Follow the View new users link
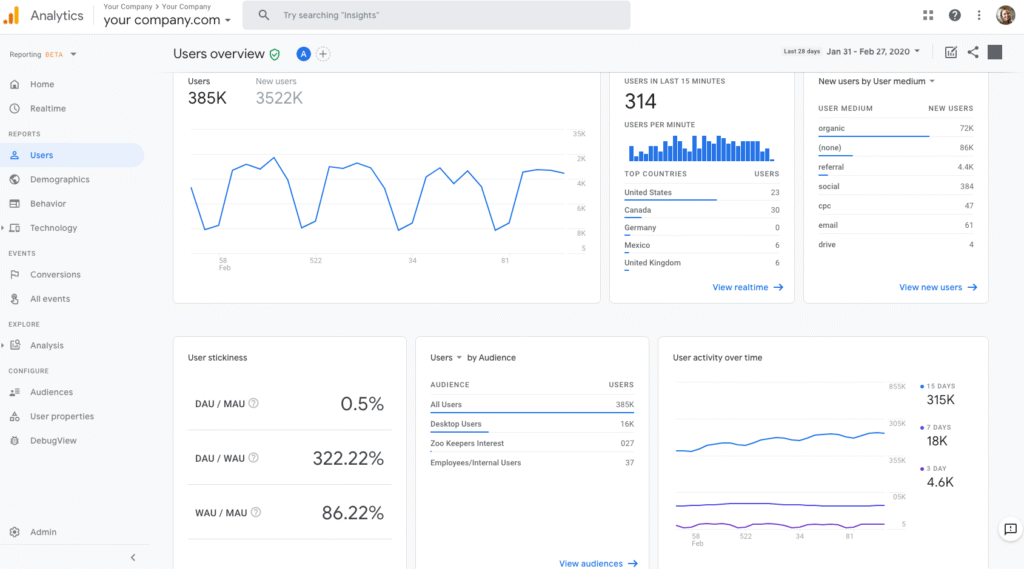 pos(938,287)
